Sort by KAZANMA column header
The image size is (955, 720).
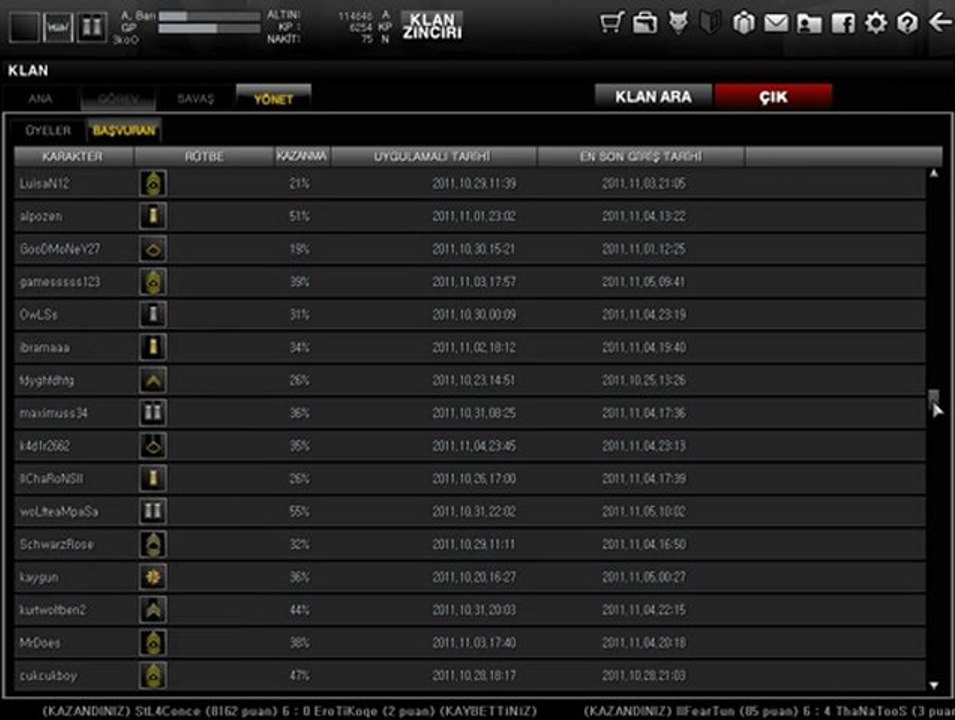[x=301, y=157]
